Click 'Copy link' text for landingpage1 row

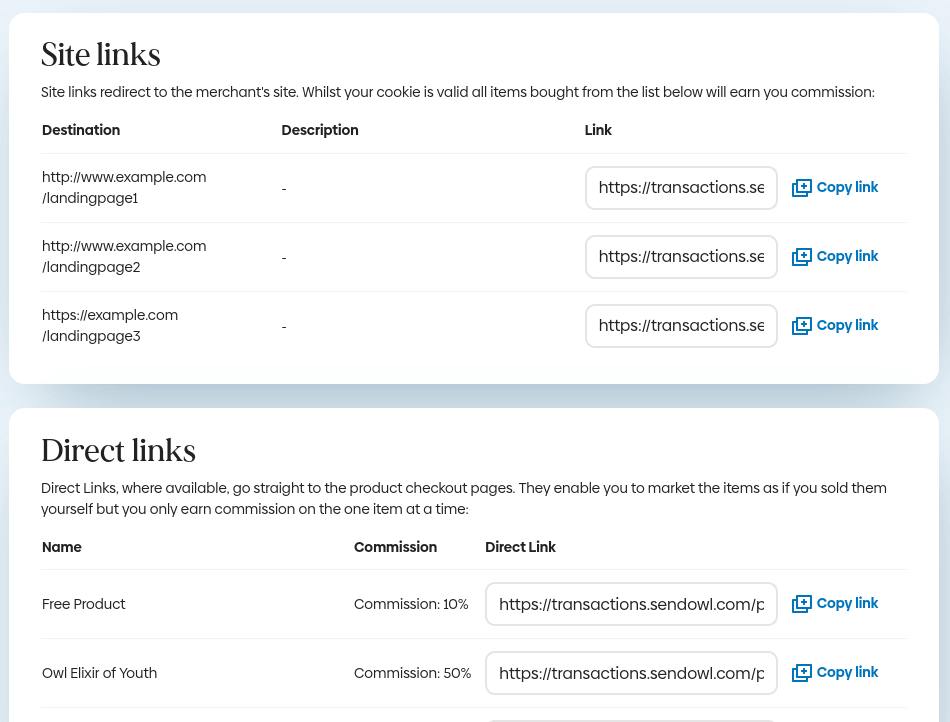[x=847, y=187]
